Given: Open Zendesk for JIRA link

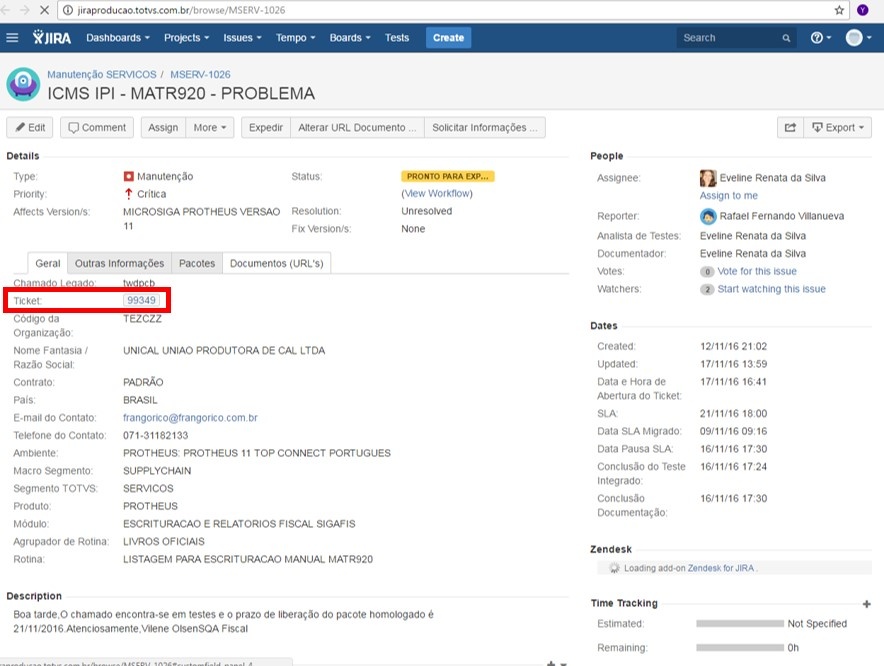Looking at the screenshot, I should coord(721,568).
